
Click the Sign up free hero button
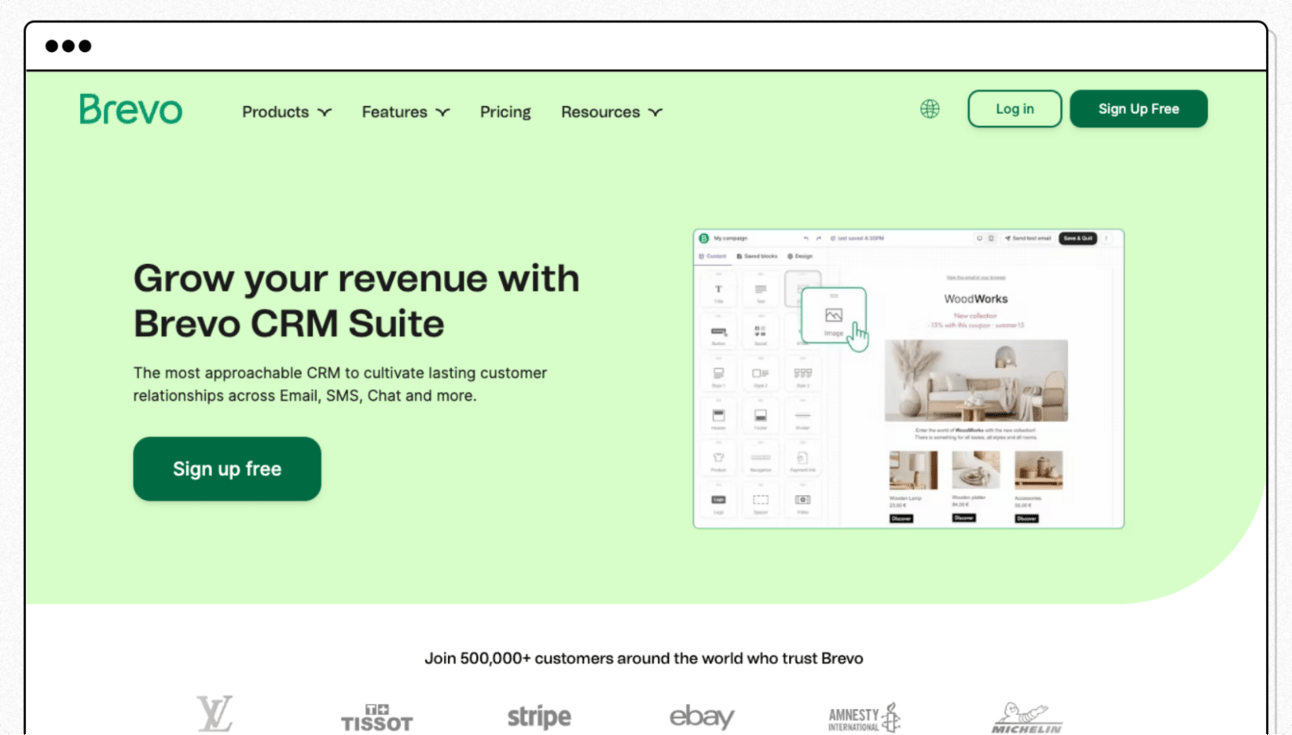click(x=226, y=468)
